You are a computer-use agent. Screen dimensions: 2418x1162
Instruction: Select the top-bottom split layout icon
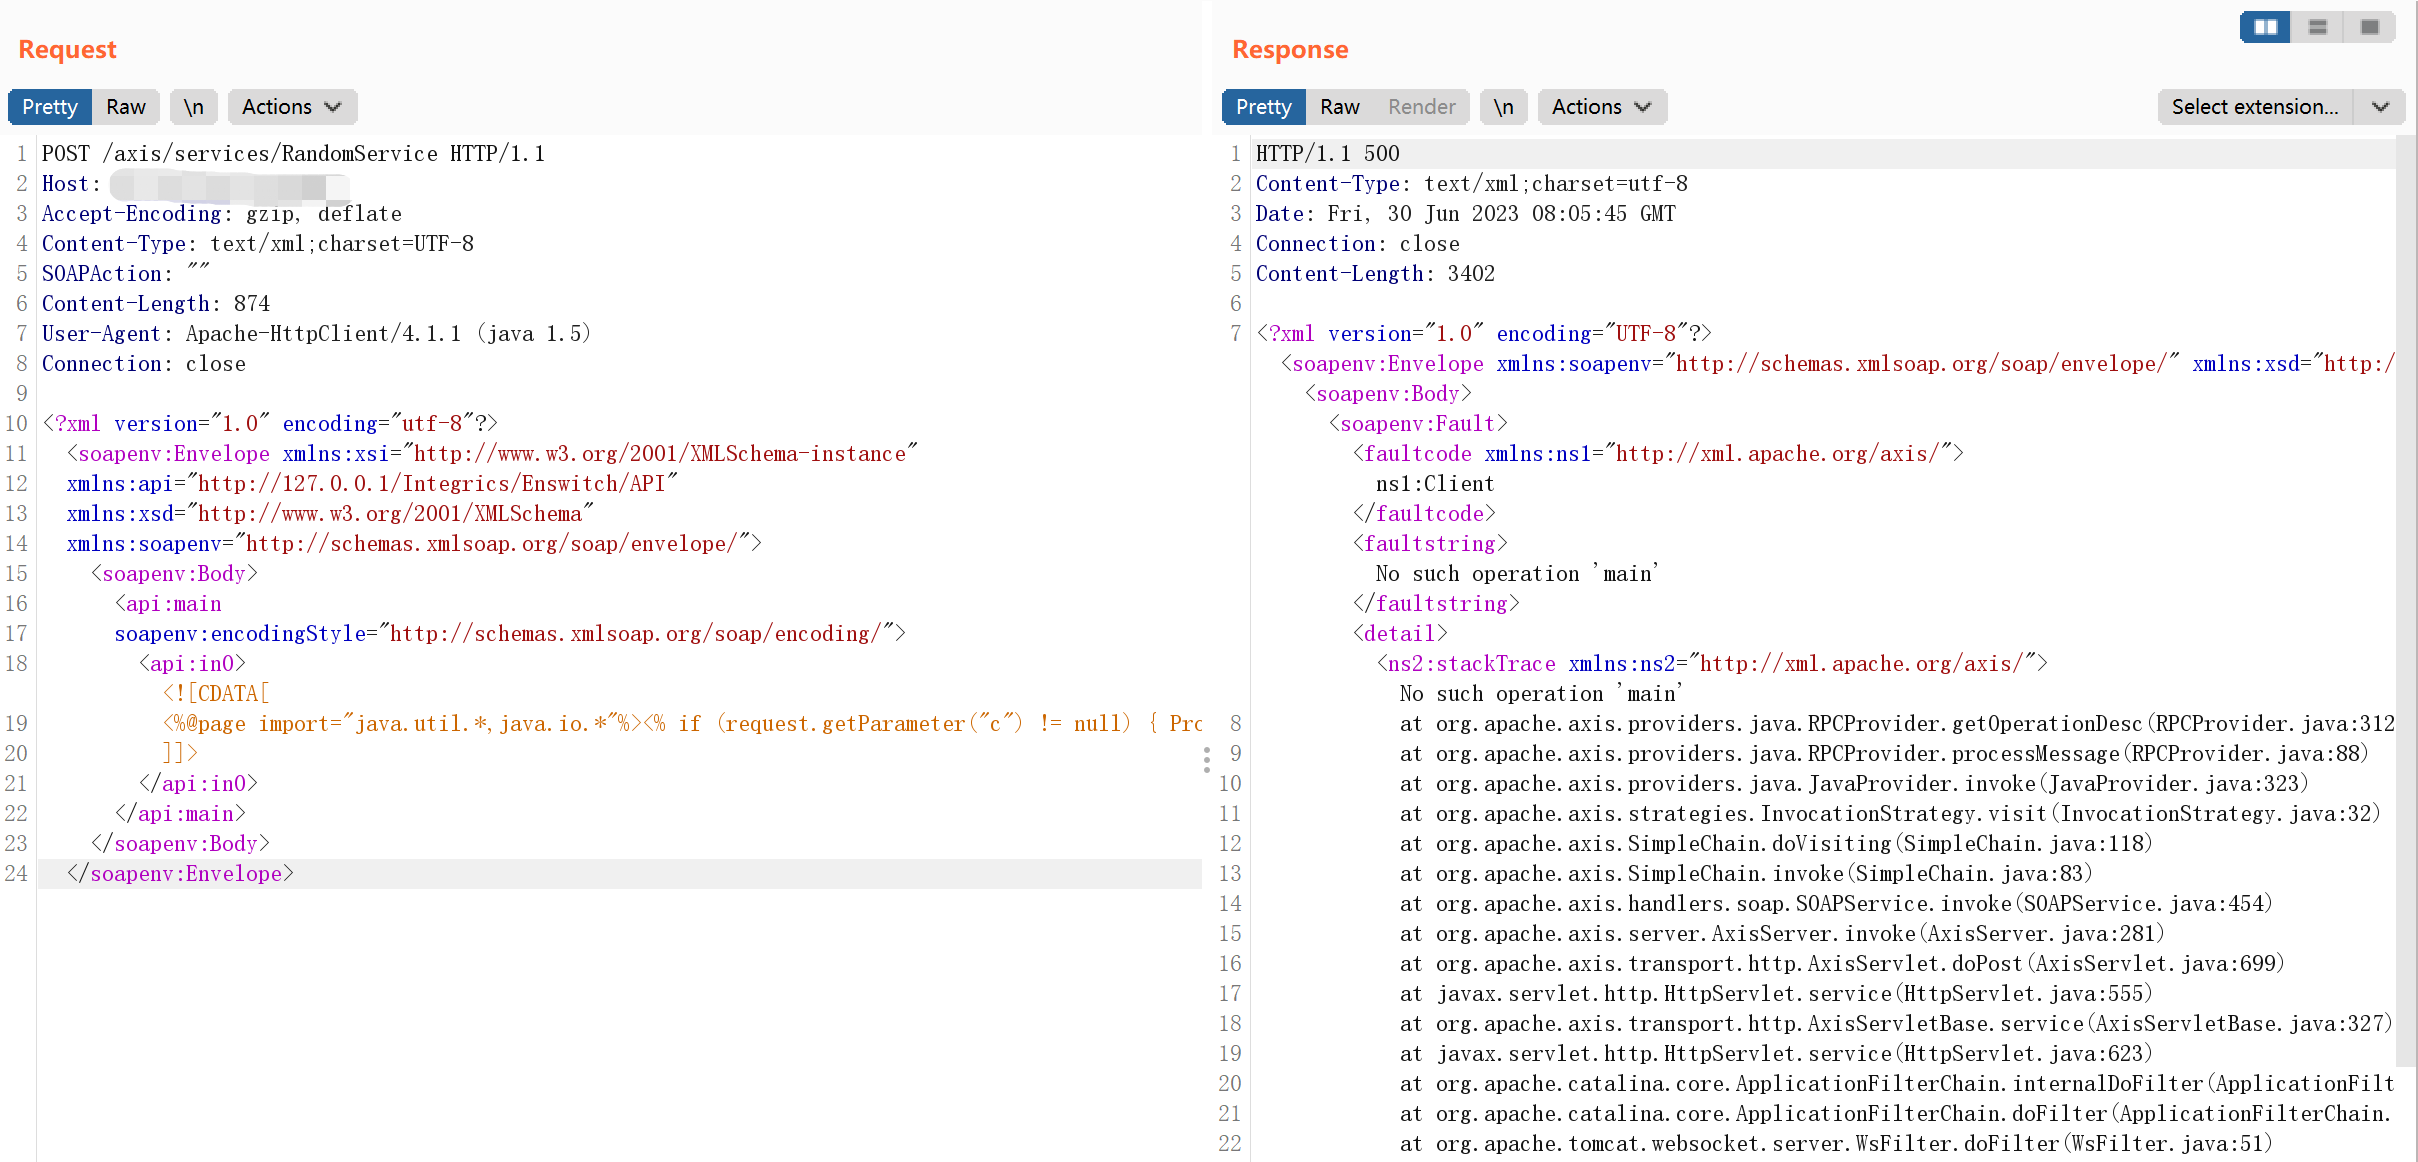coord(2317,27)
